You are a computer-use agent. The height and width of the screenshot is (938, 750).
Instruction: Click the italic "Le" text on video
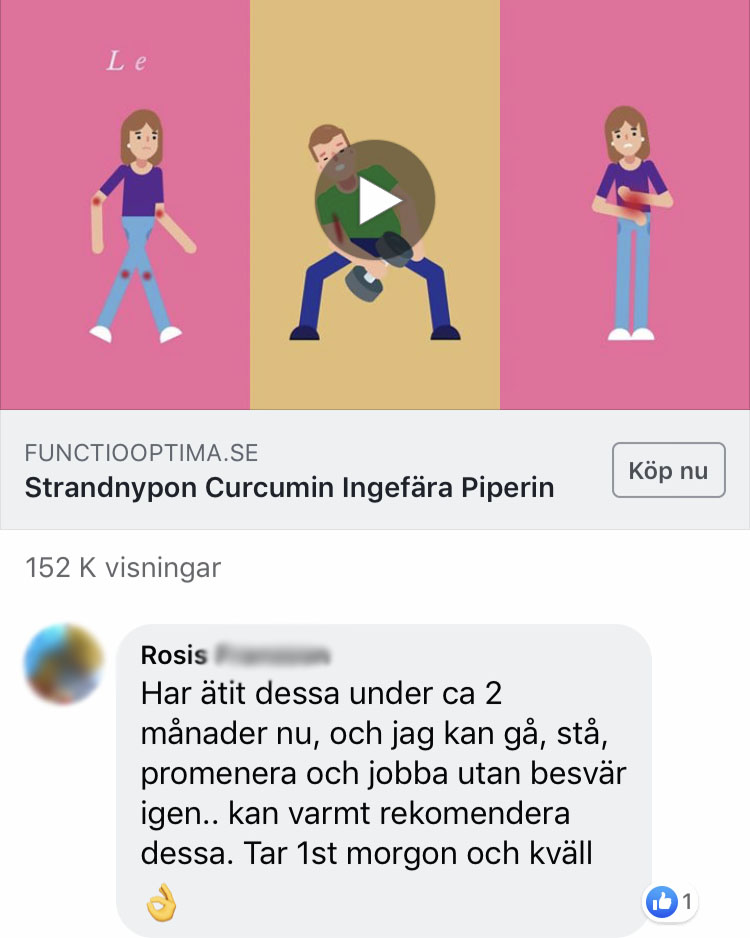pos(126,61)
